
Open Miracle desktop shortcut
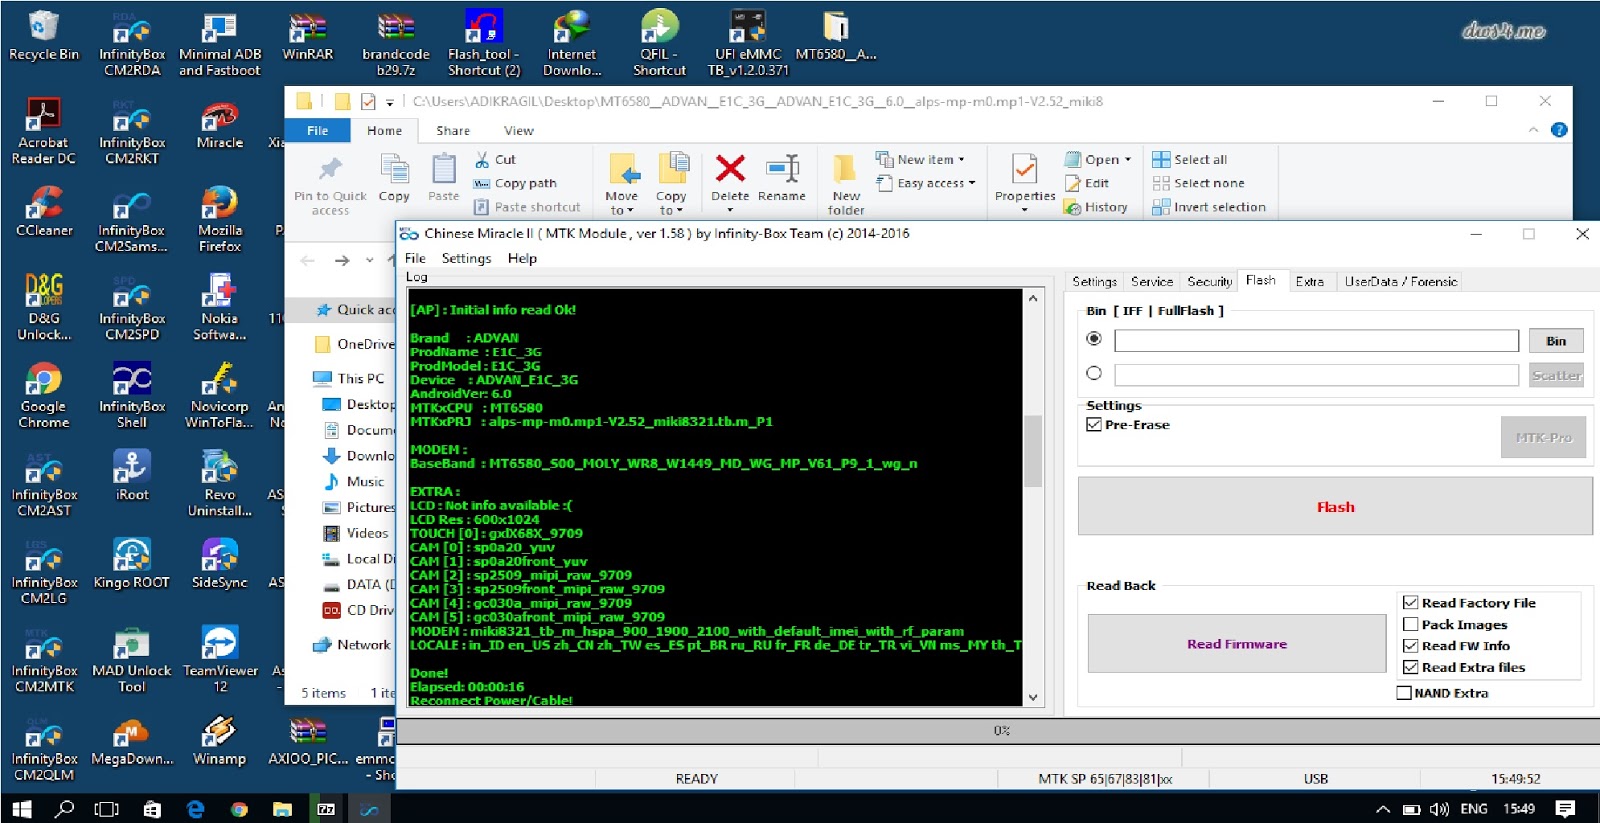(219, 126)
